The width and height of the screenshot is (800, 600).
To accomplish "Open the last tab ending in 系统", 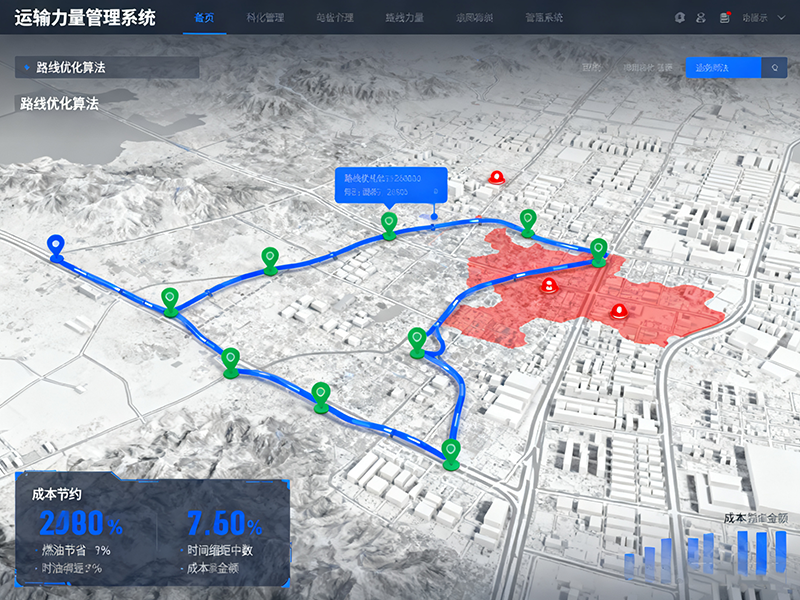I will click(544, 18).
